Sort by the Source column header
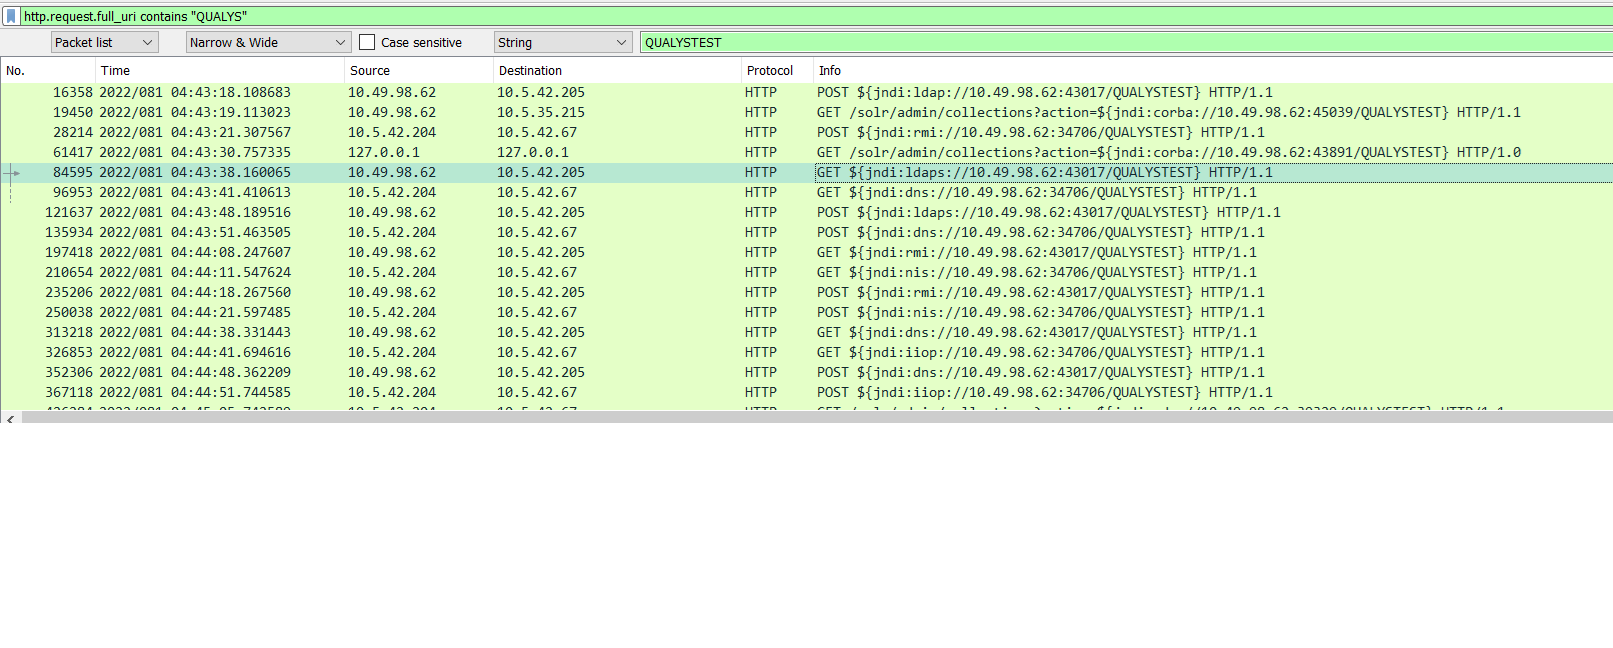 pos(418,70)
